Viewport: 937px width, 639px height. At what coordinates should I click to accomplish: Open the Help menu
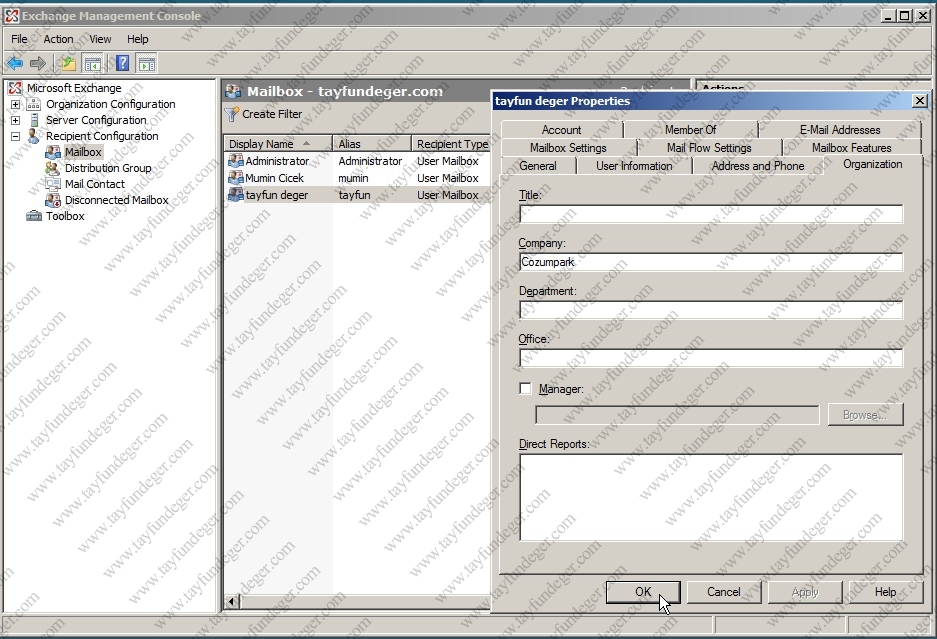click(137, 39)
